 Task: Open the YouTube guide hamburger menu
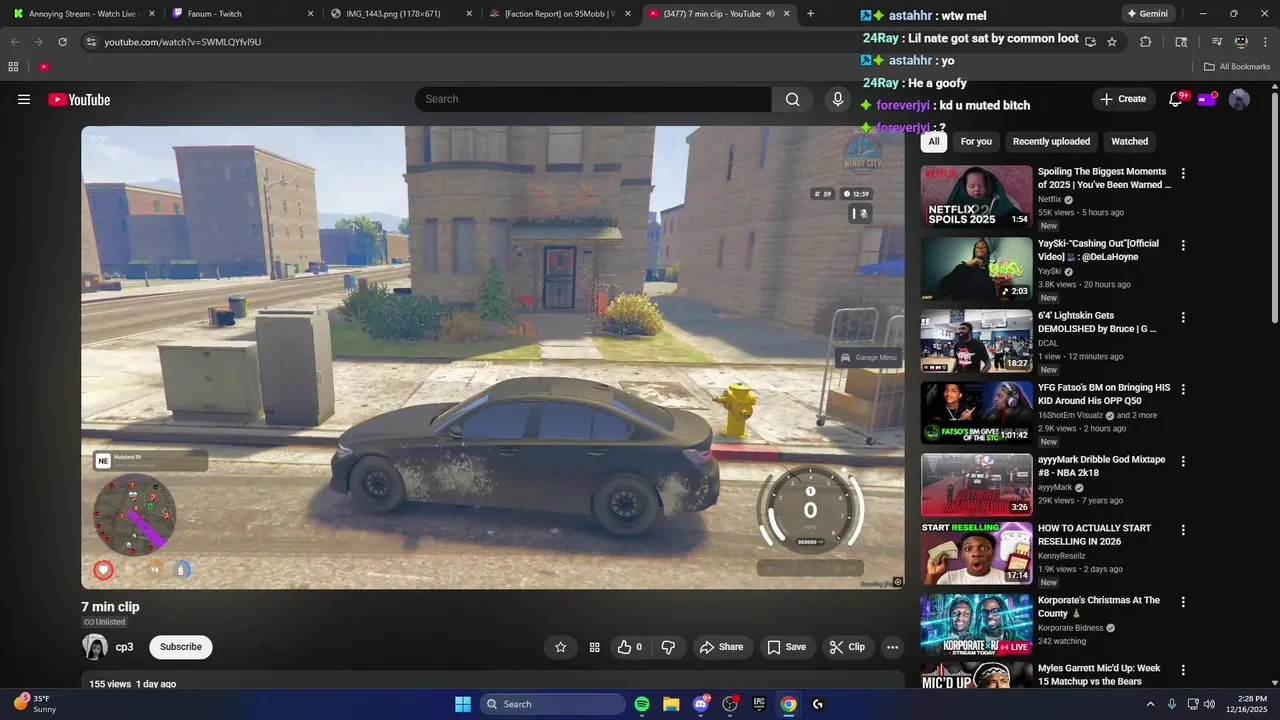point(24,99)
